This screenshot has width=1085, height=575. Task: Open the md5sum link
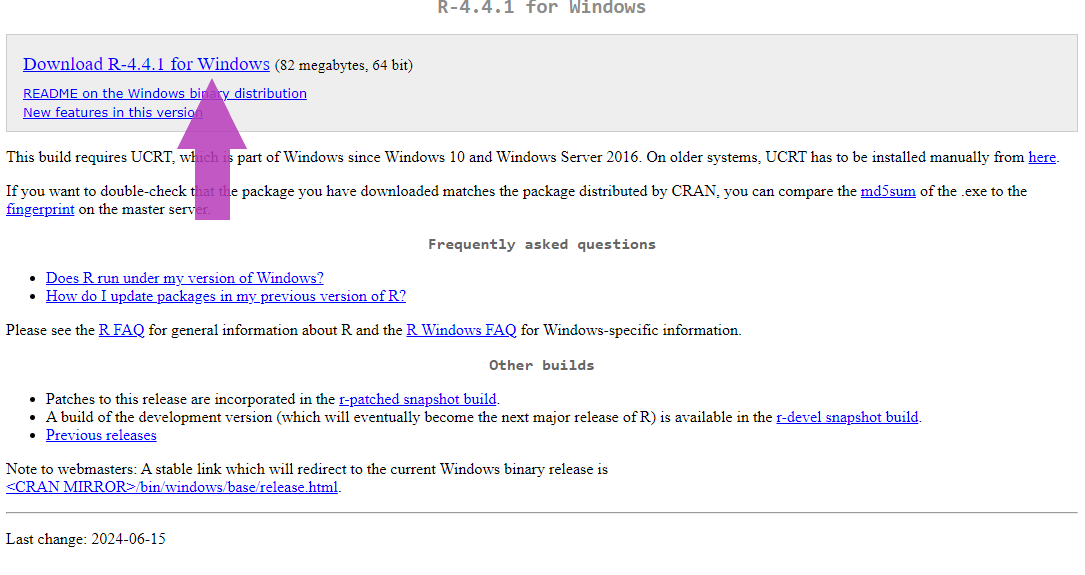[888, 191]
